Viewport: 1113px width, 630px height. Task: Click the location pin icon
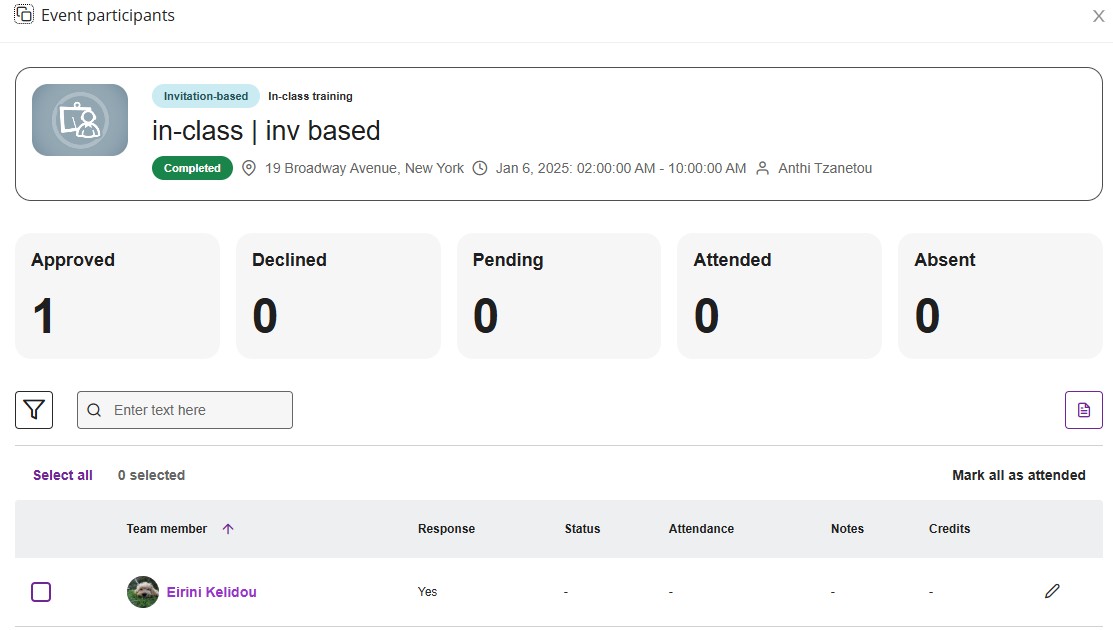point(248,168)
